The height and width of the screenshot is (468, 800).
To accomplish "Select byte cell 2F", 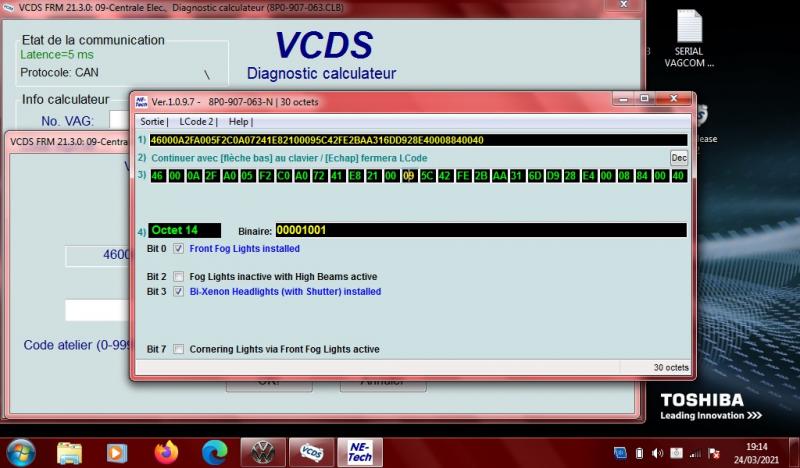I will click(x=211, y=176).
